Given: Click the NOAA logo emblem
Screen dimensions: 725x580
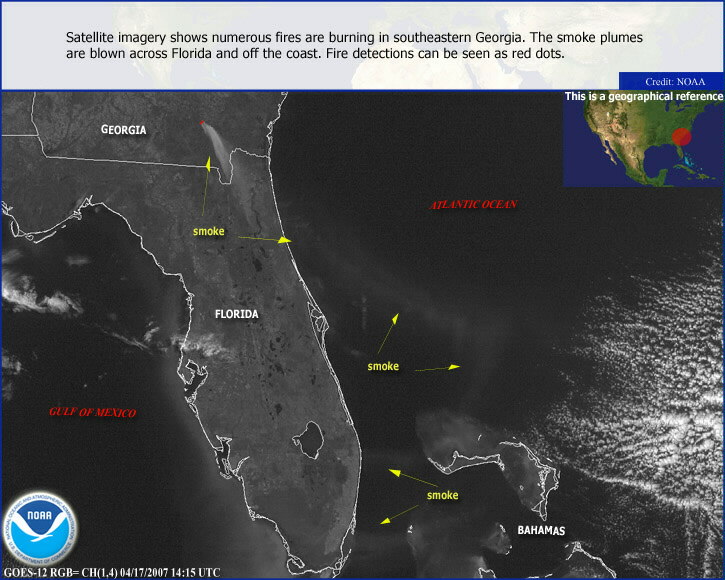Looking at the screenshot, I should 40,529.
